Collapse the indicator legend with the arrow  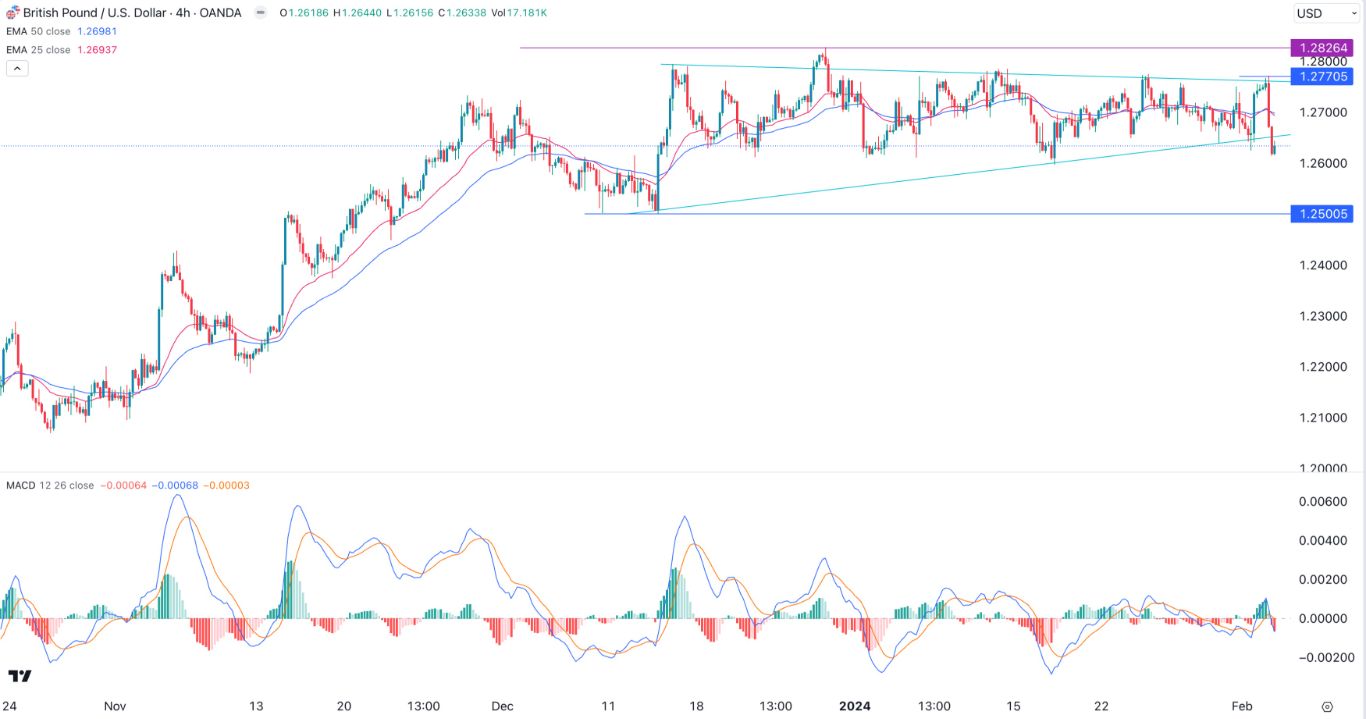pyautogui.click(x=16, y=68)
